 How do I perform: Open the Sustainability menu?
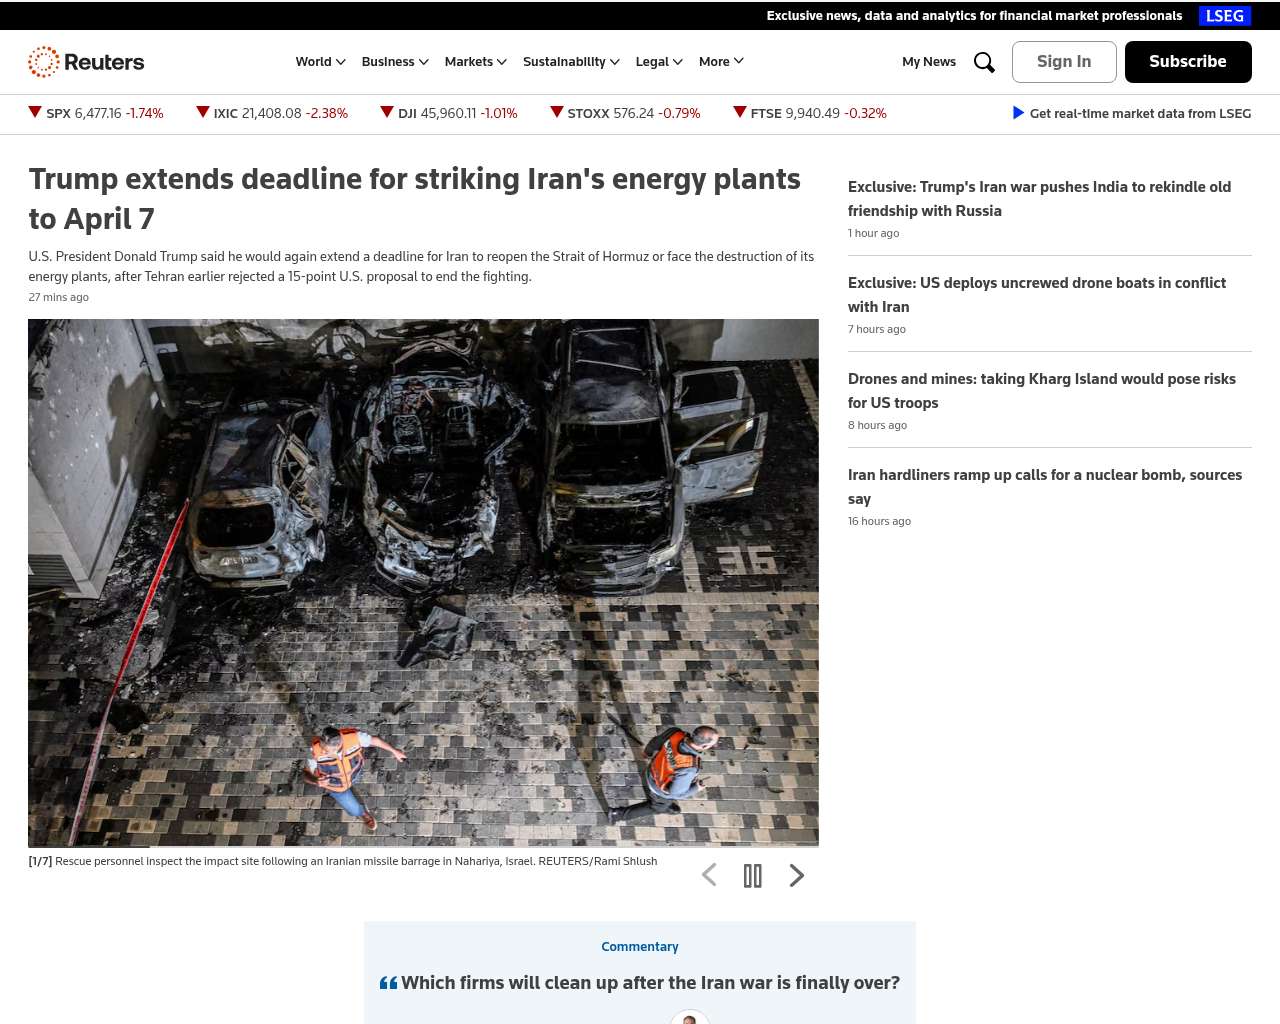(571, 62)
